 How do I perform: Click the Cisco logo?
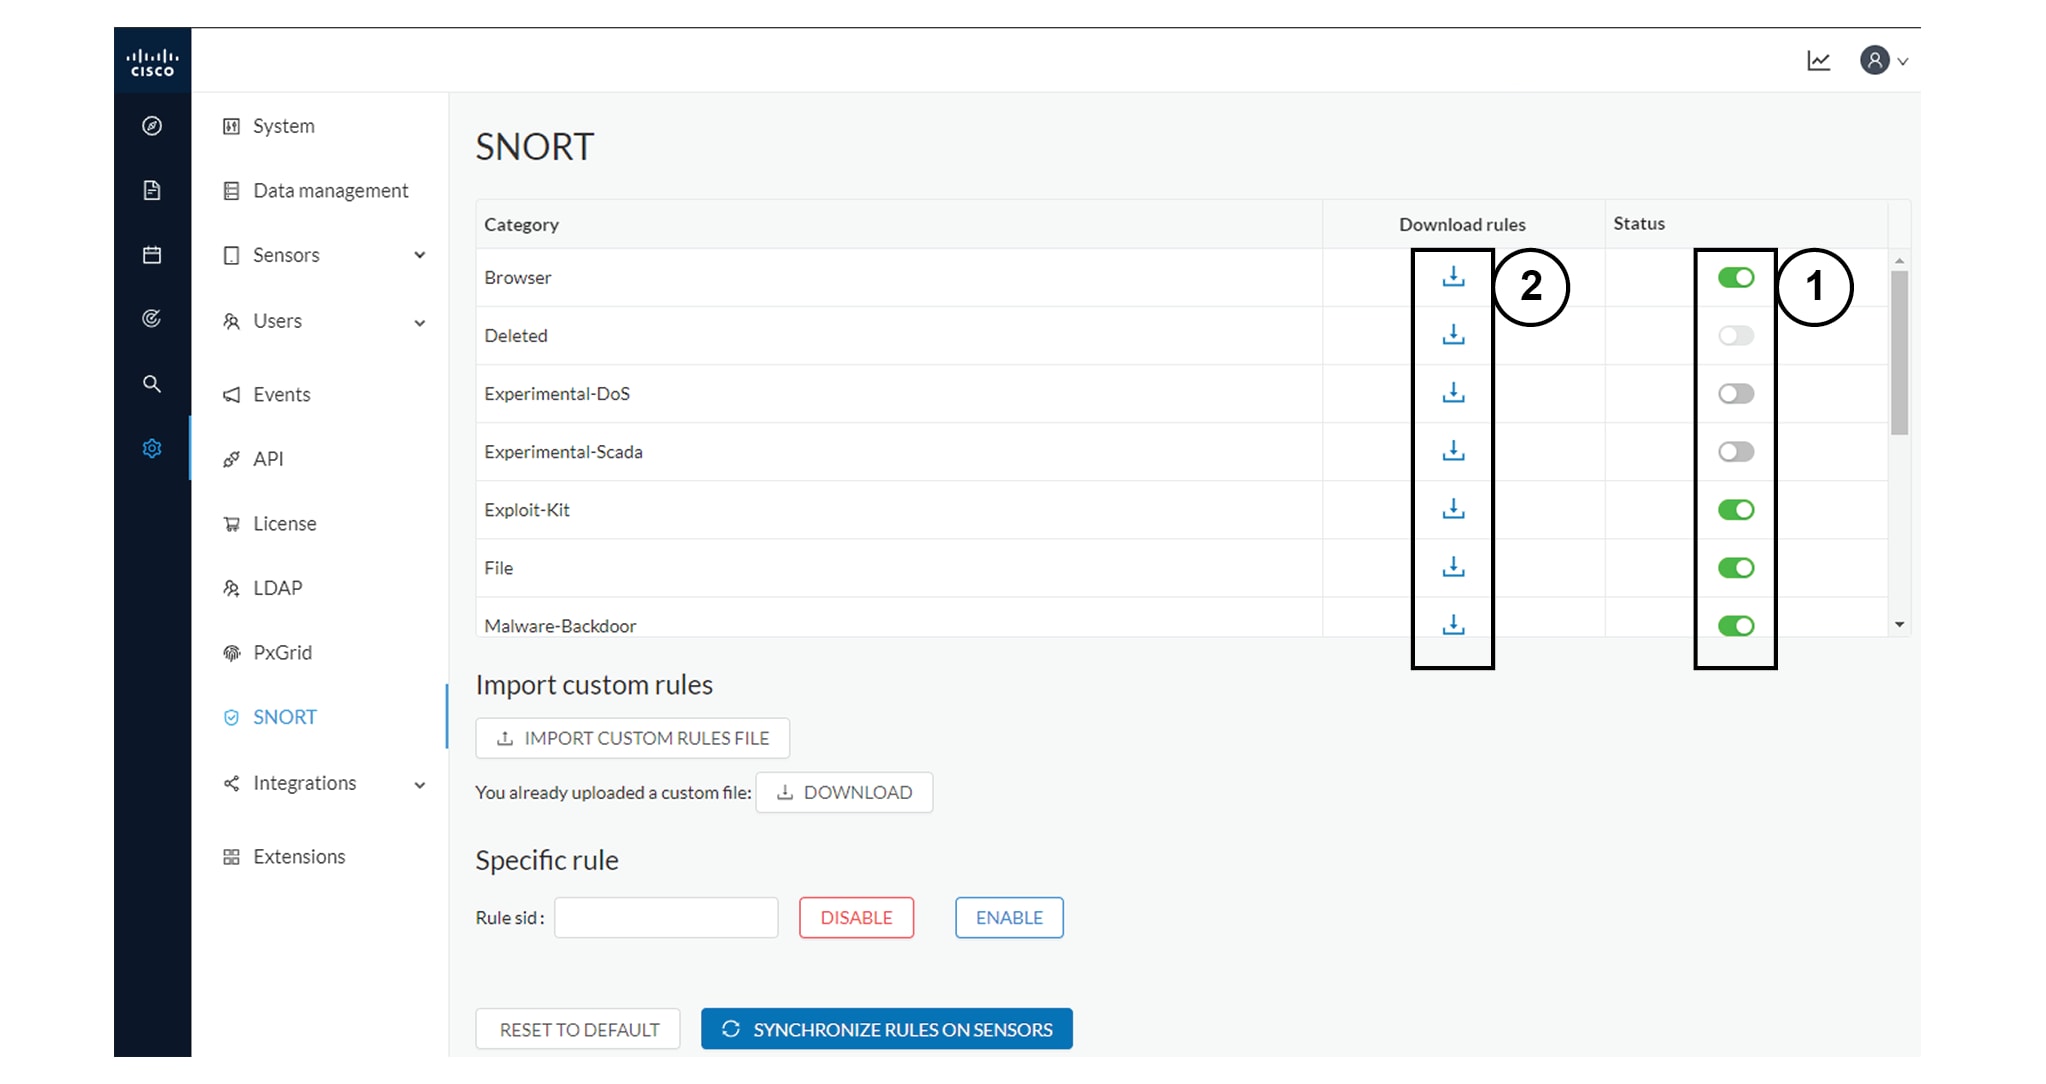coord(152,62)
